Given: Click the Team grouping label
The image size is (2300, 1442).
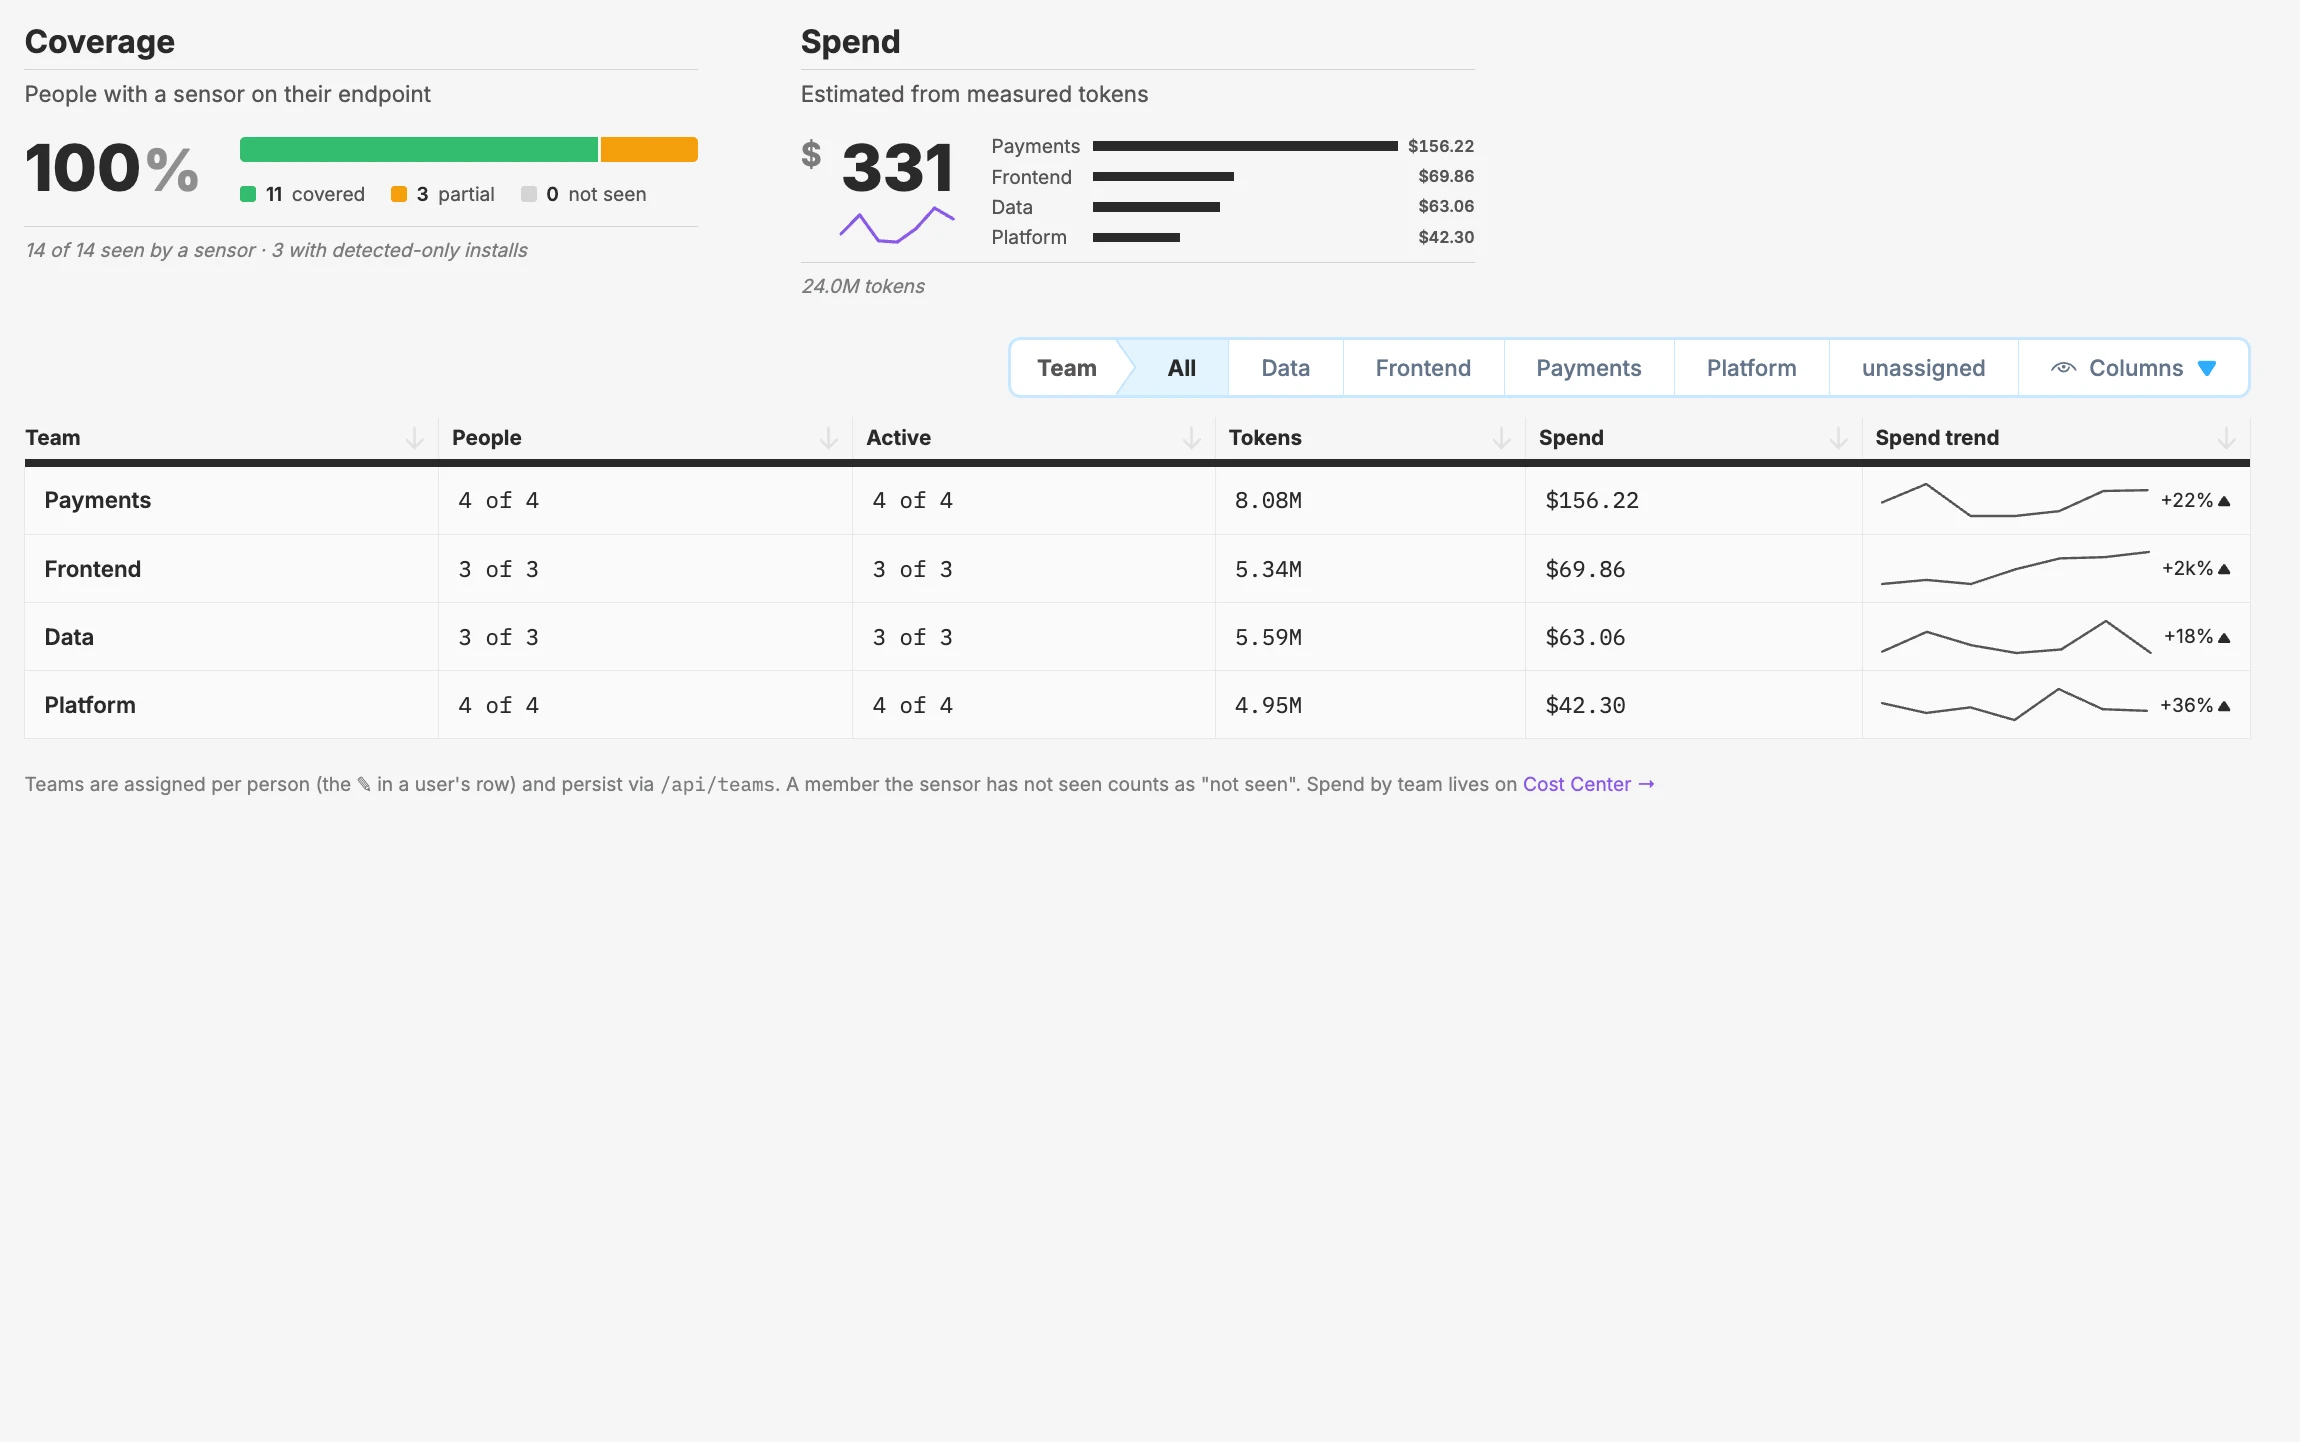Looking at the screenshot, I should pyautogui.click(x=1066, y=368).
